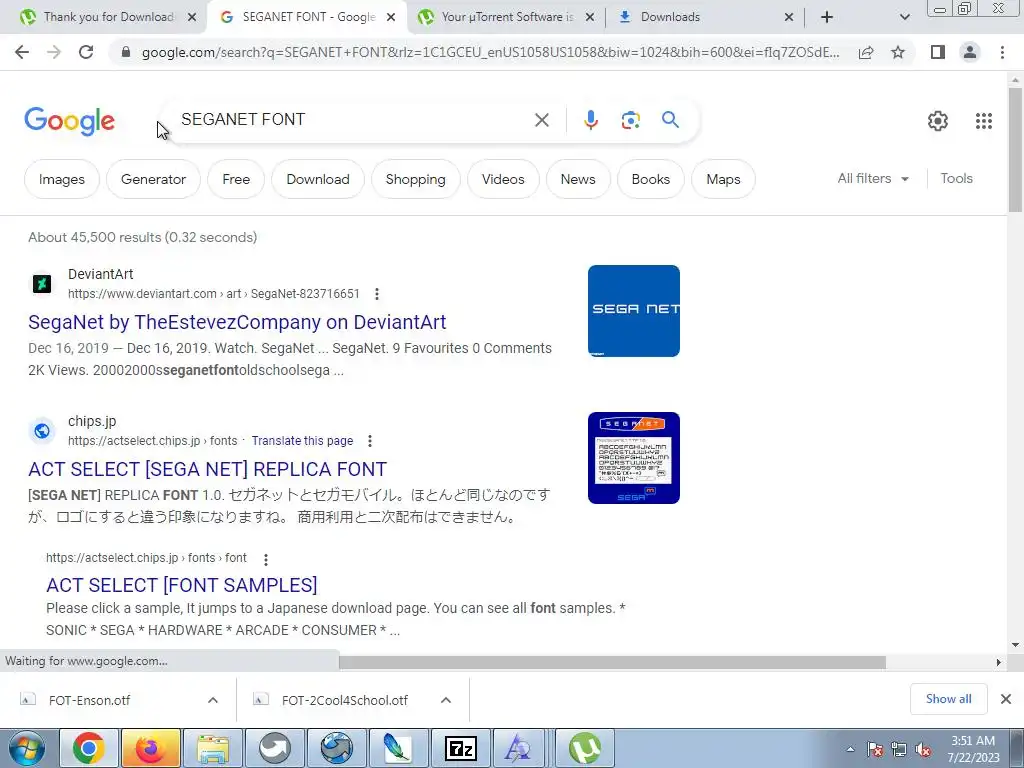
Task: Open File Explorer from the taskbar
Action: click(212, 748)
